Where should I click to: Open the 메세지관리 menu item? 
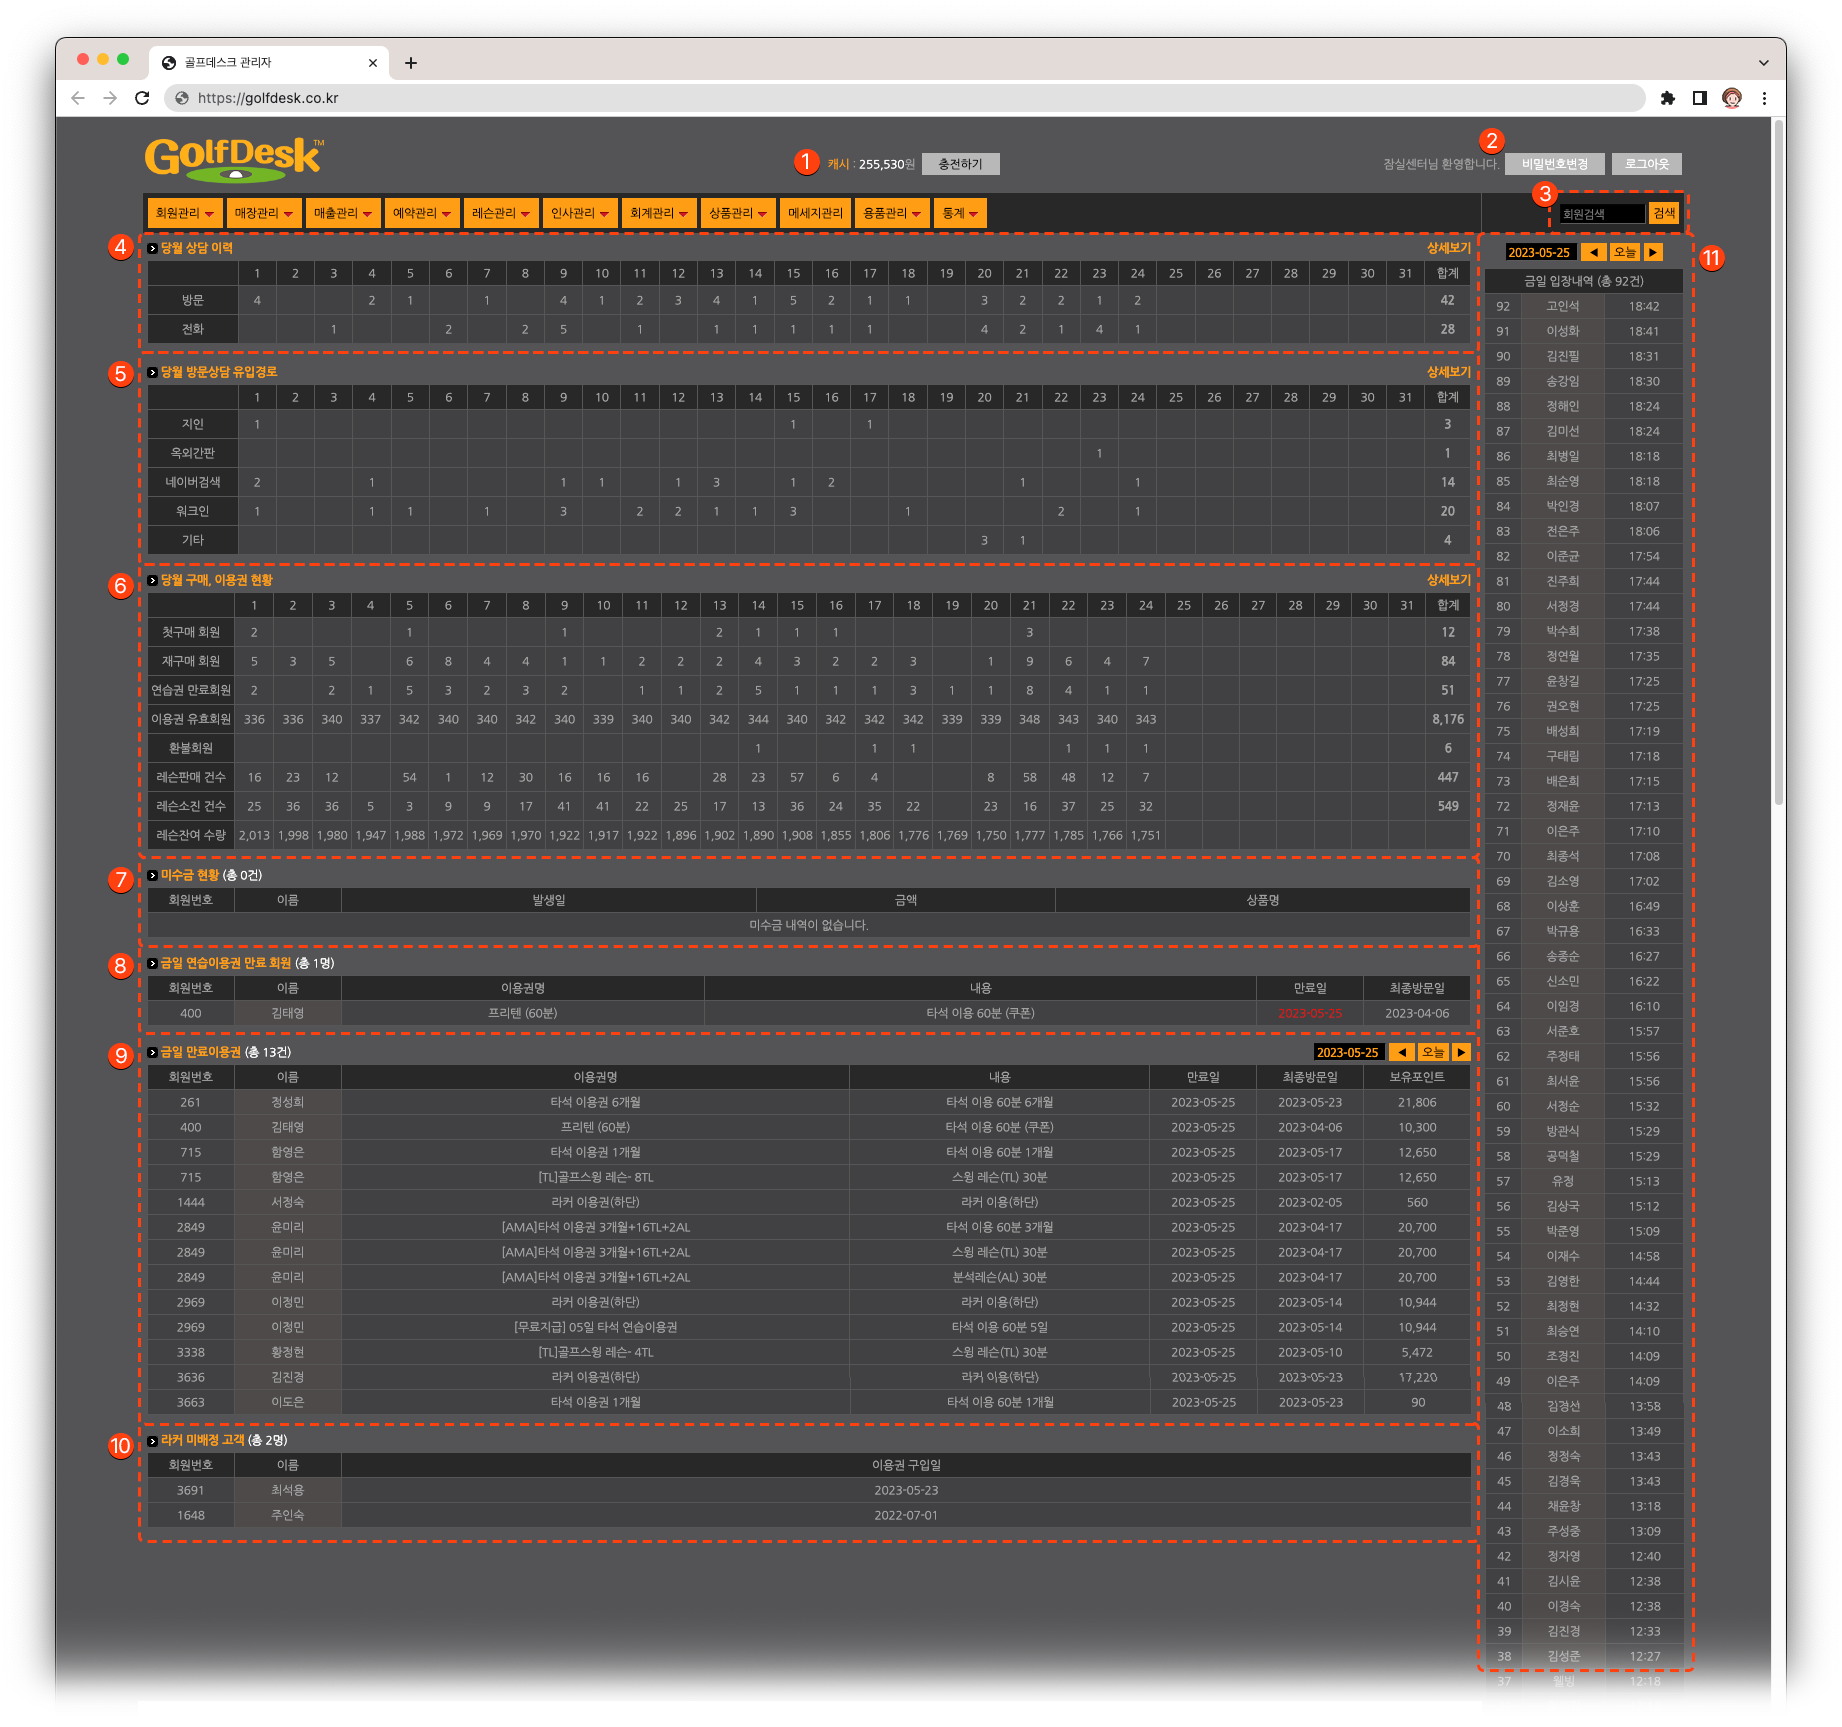pos(815,213)
